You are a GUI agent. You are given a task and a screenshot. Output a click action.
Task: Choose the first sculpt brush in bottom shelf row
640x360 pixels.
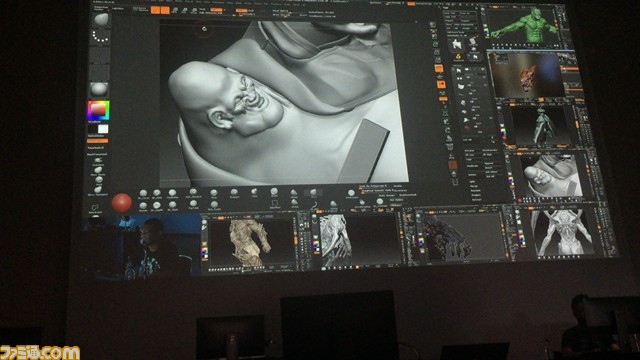coord(143,193)
